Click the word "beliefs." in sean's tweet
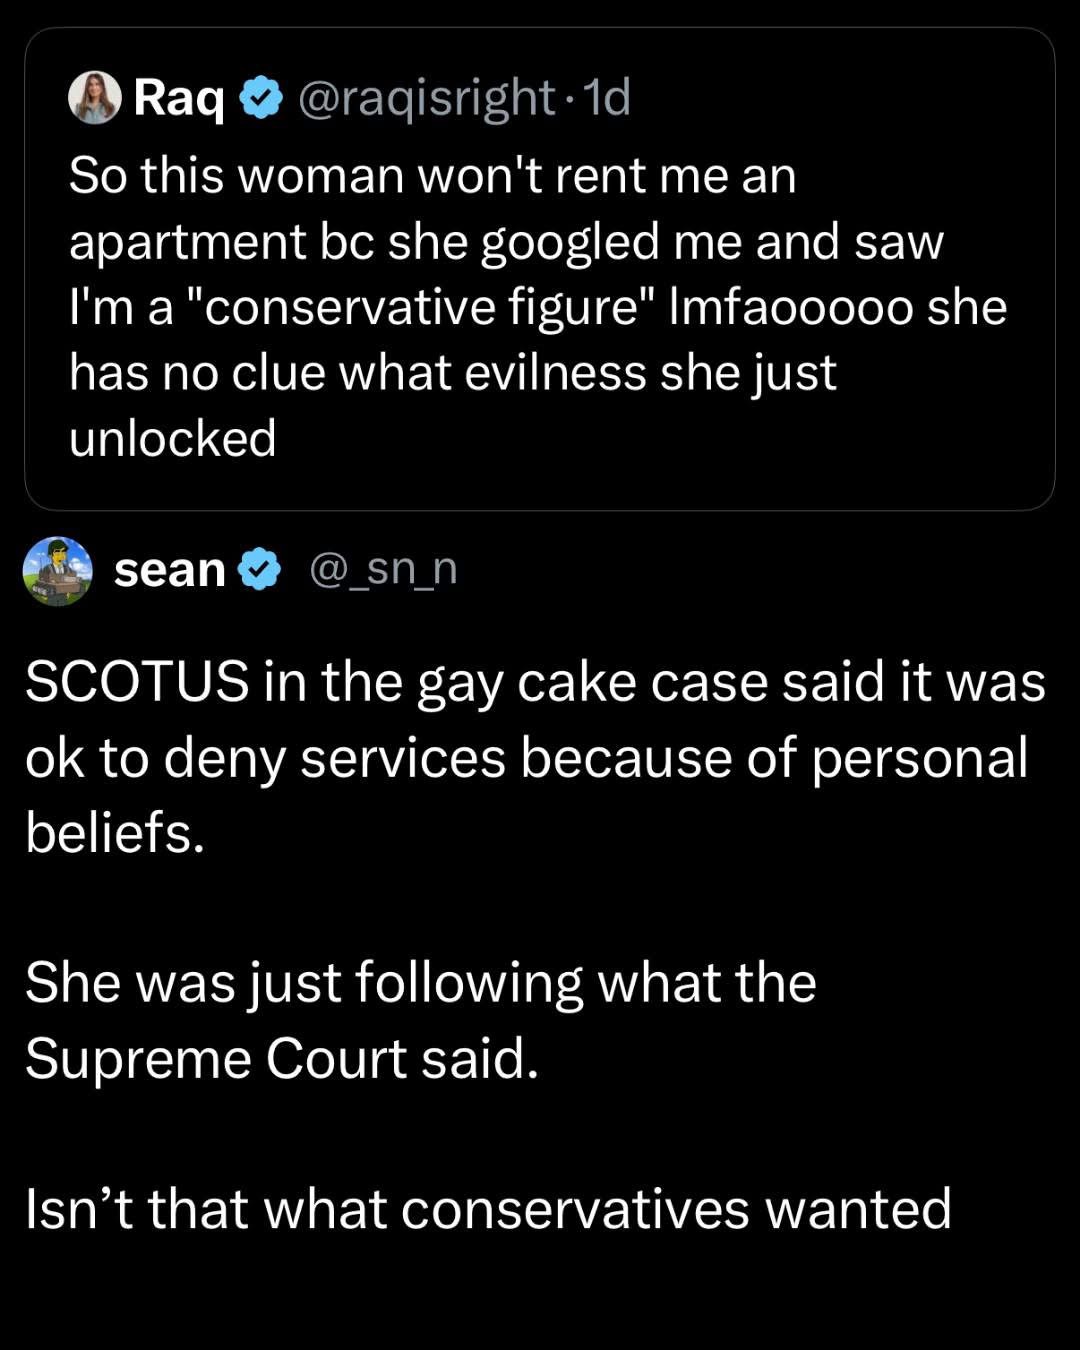The image size is (1080, 1350). [x=114, y=832]
